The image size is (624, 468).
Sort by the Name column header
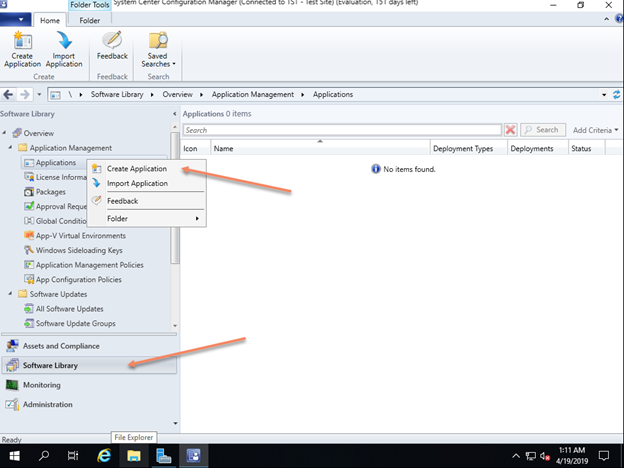point(320,148)
